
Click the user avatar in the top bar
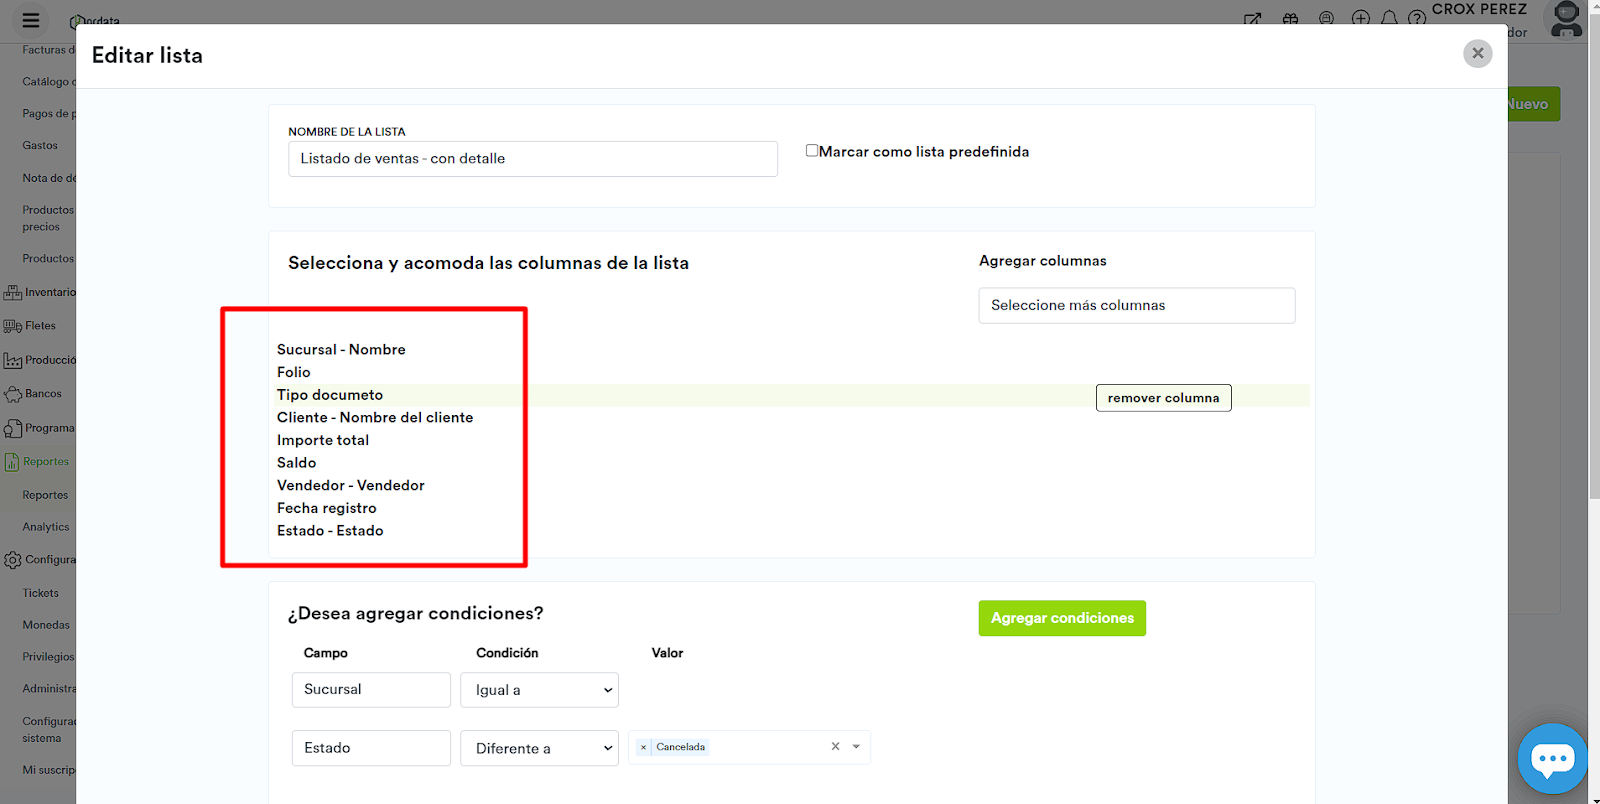click(1566, 19)
